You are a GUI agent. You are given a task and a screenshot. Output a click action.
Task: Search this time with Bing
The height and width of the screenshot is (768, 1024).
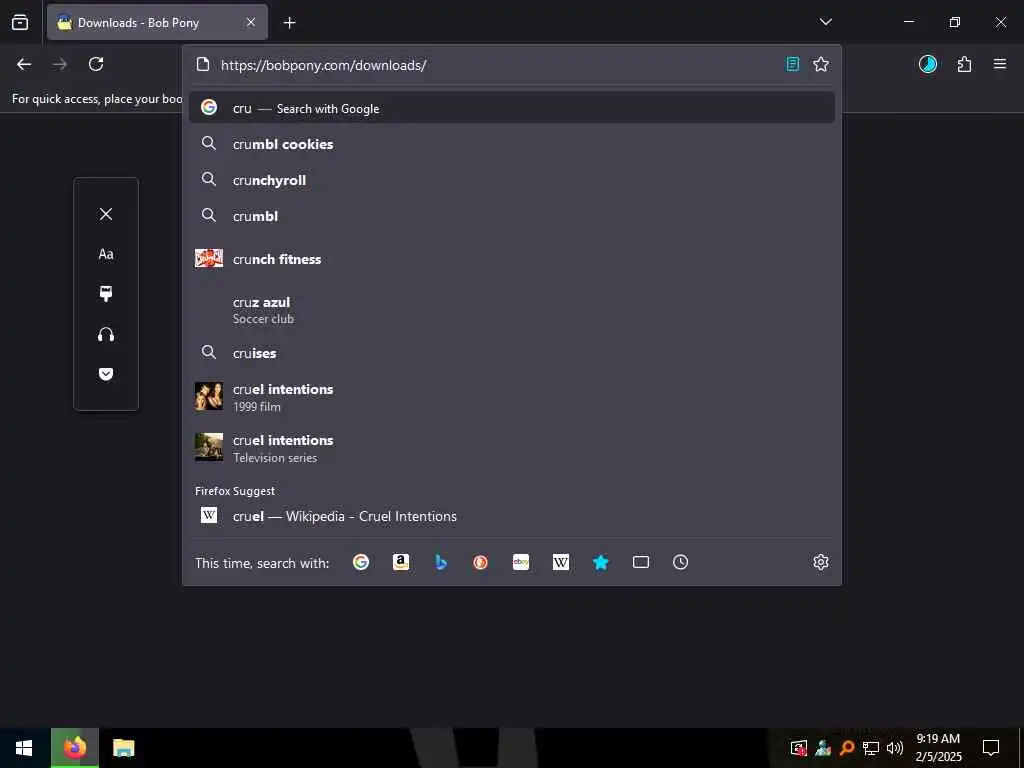click(441, 562)
